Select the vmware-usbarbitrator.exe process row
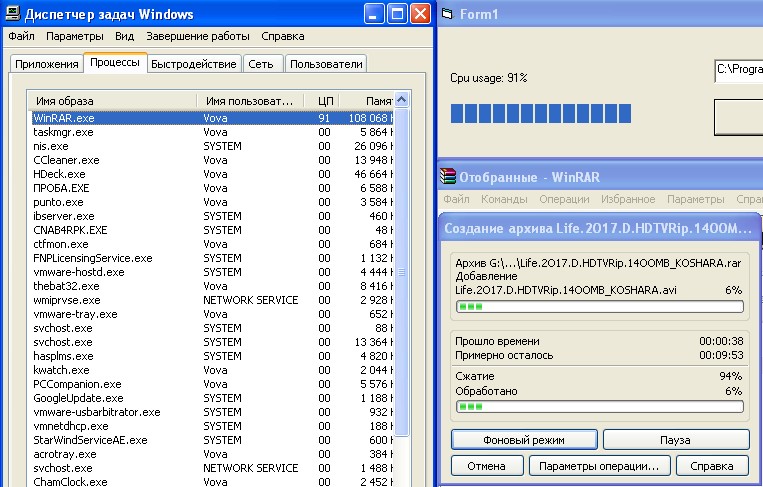This screenshot has height=487, width=763. click(212, 412)
